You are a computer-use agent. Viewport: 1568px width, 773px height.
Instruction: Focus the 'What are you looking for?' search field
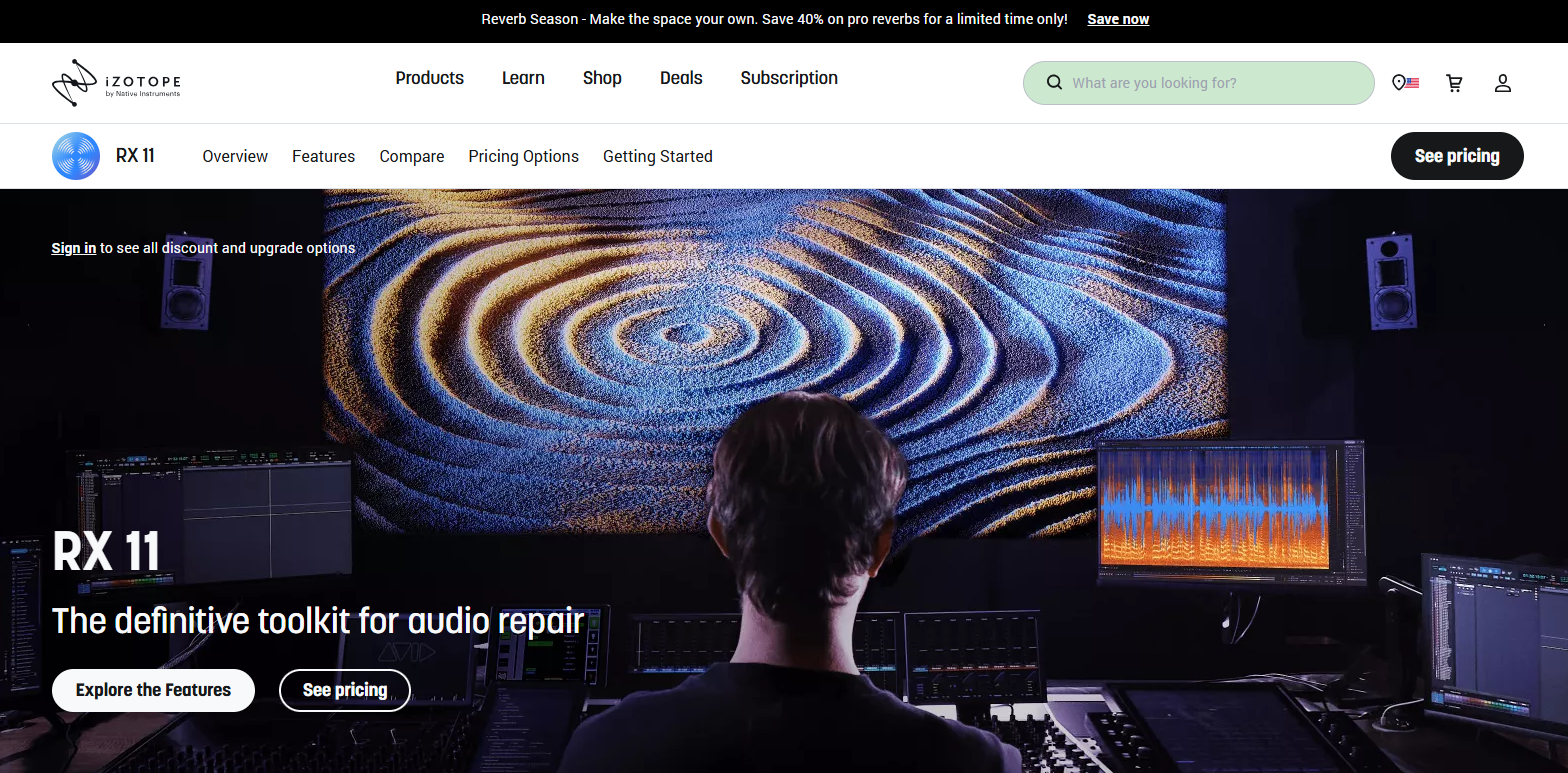[1210, 83]
